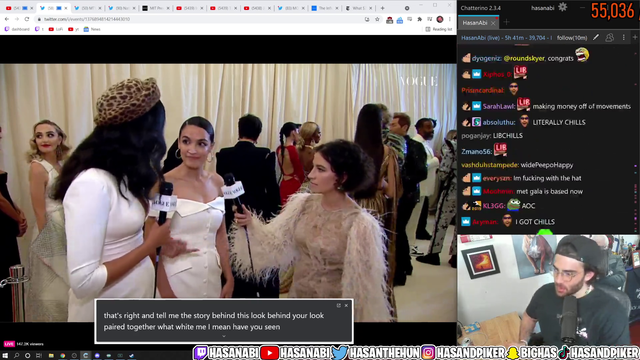The height and width of the screenshot is (360, 640).
Task: Close the live caption popup
Action: [x=346, y=305]
